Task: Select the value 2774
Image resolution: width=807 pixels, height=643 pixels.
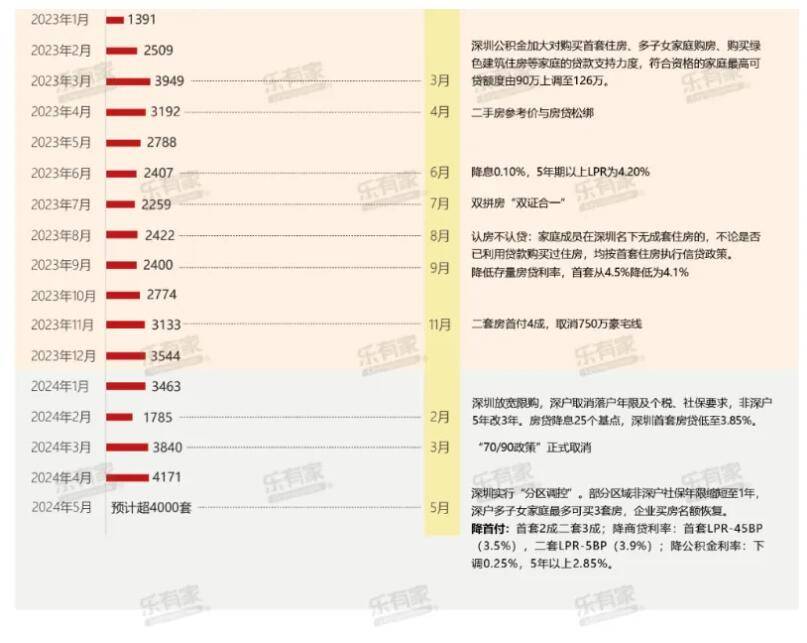Action: [x=162, y=295]
